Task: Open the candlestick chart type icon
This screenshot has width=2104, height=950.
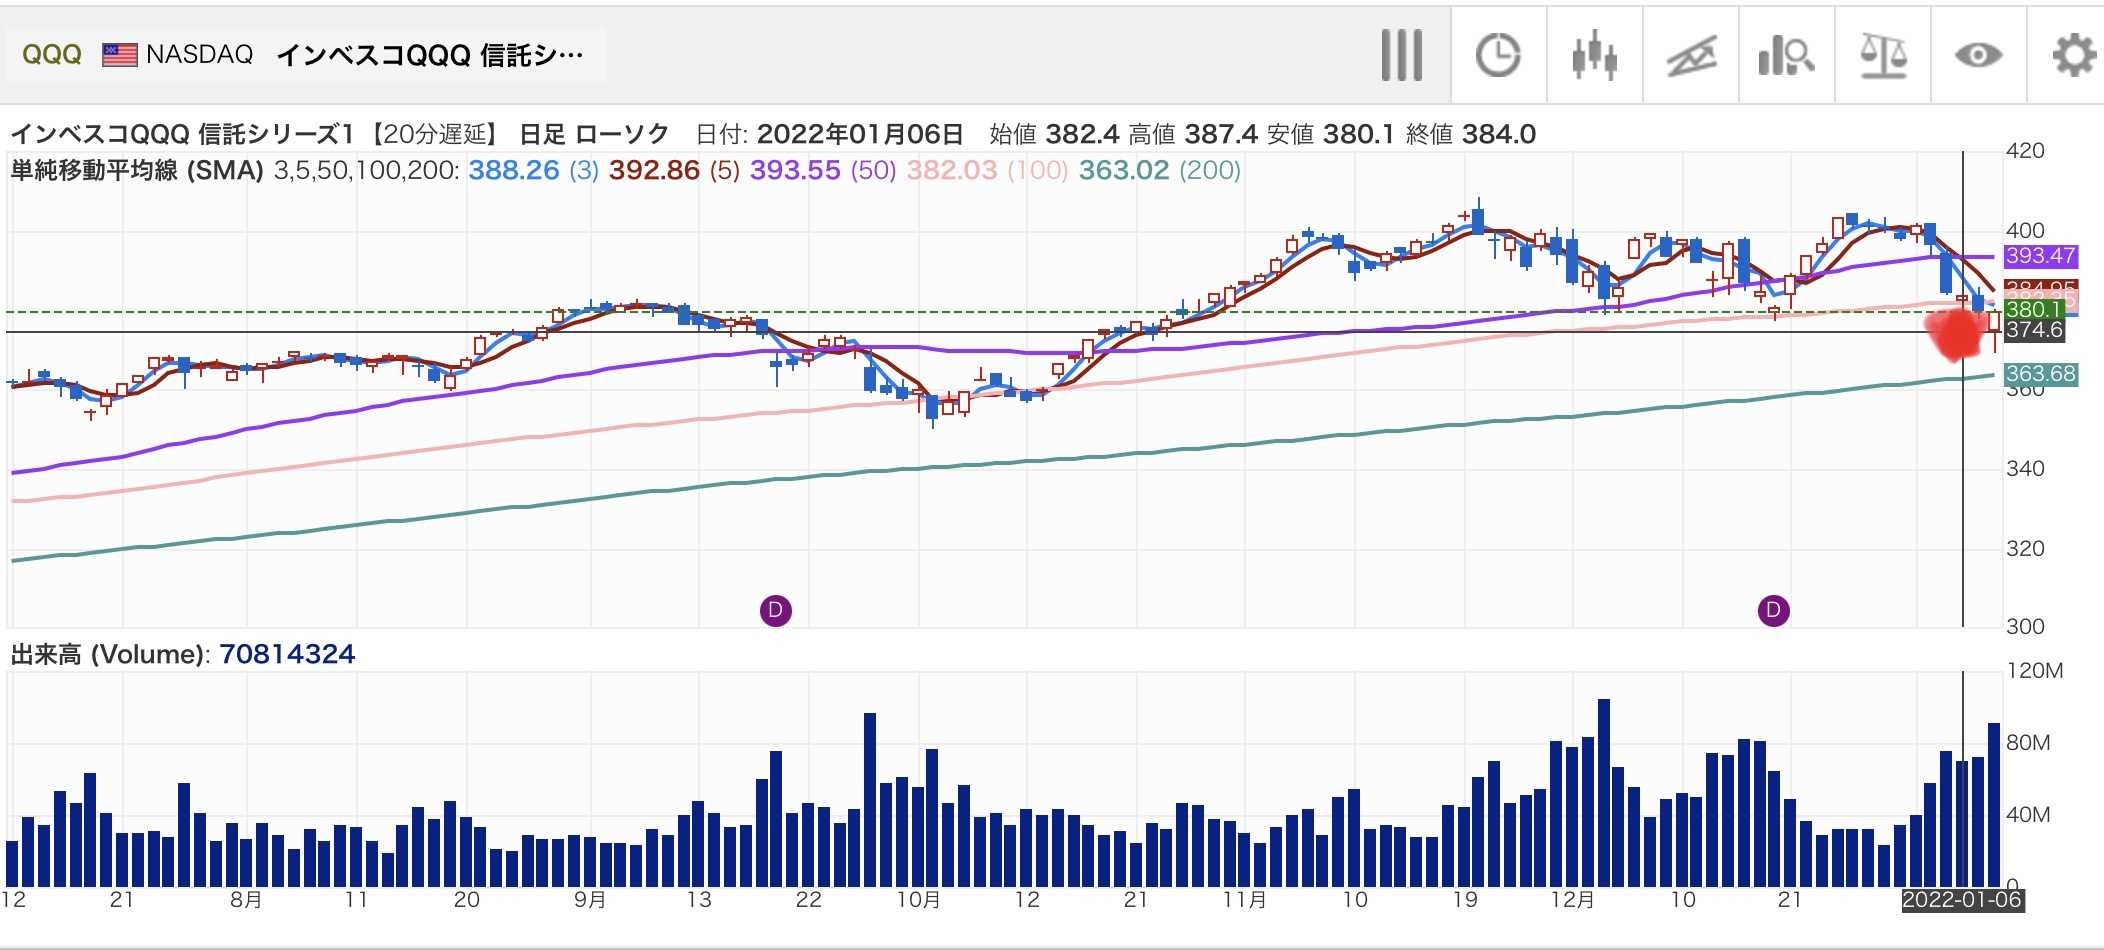Action: point(1594,55)
